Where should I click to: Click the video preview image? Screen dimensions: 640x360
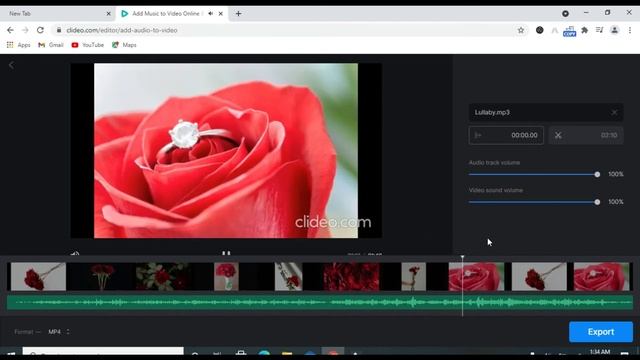pos(226,151)
